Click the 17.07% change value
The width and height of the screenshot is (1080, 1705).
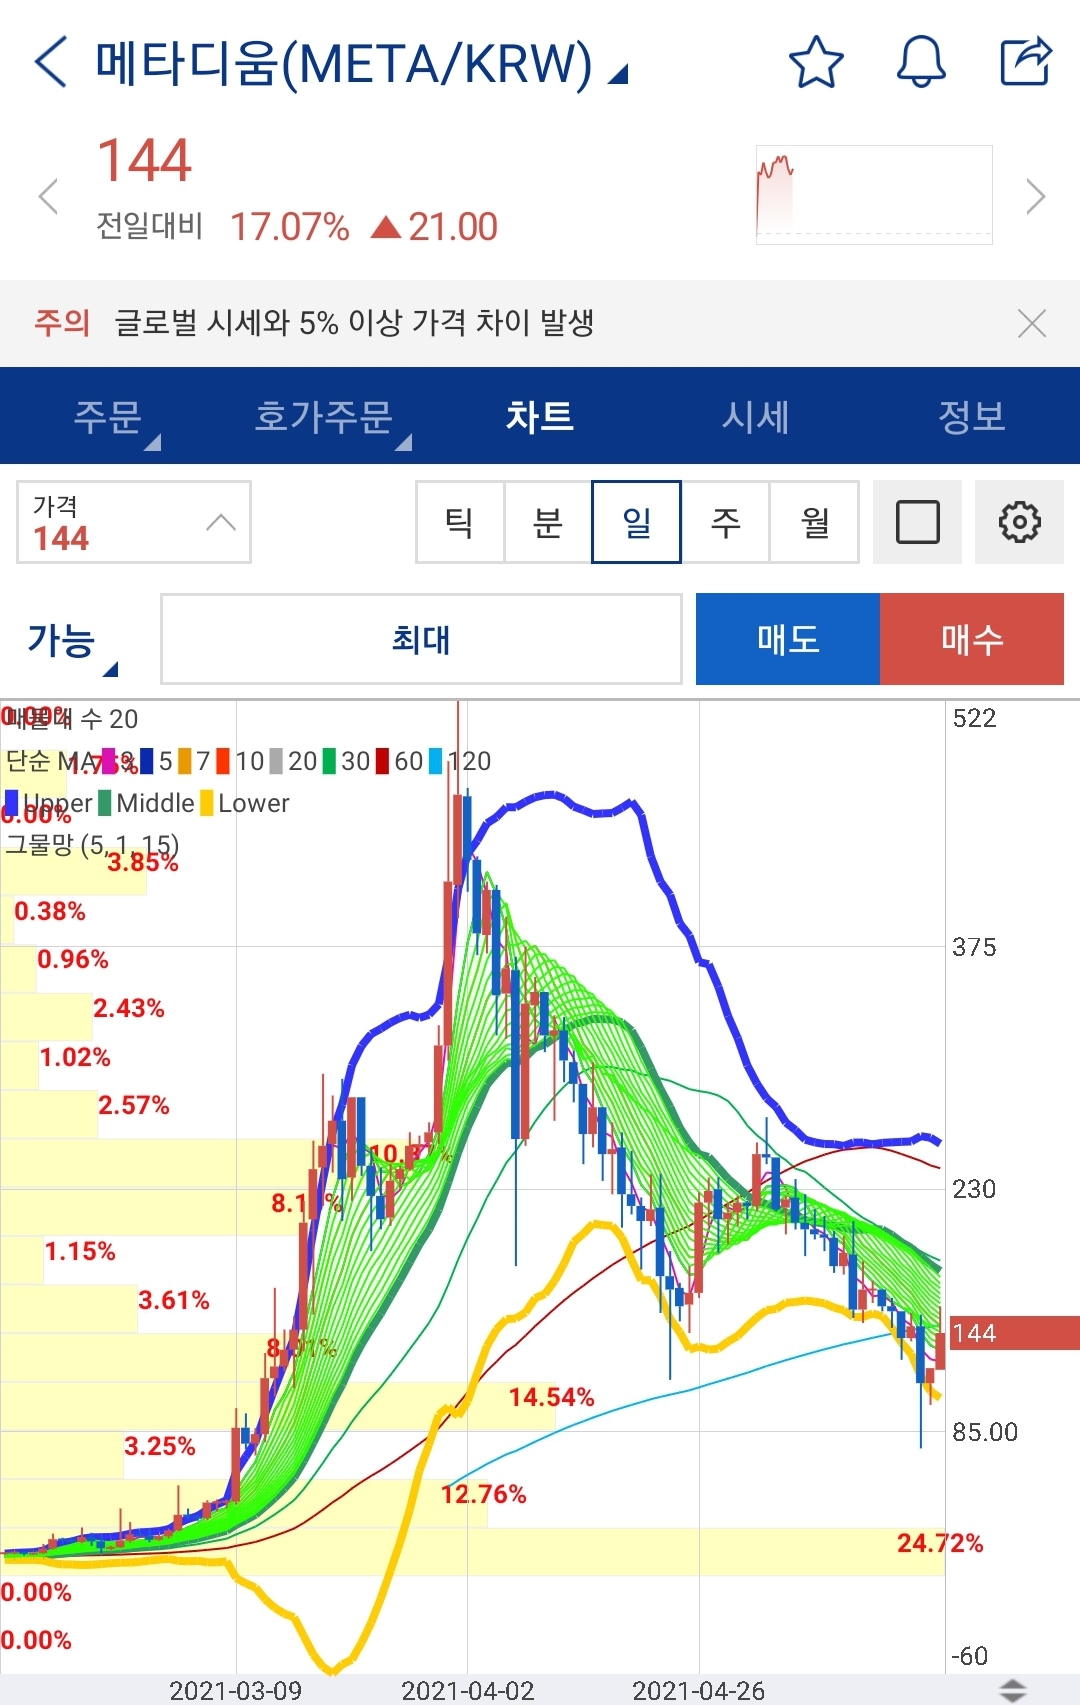point(290,227)
